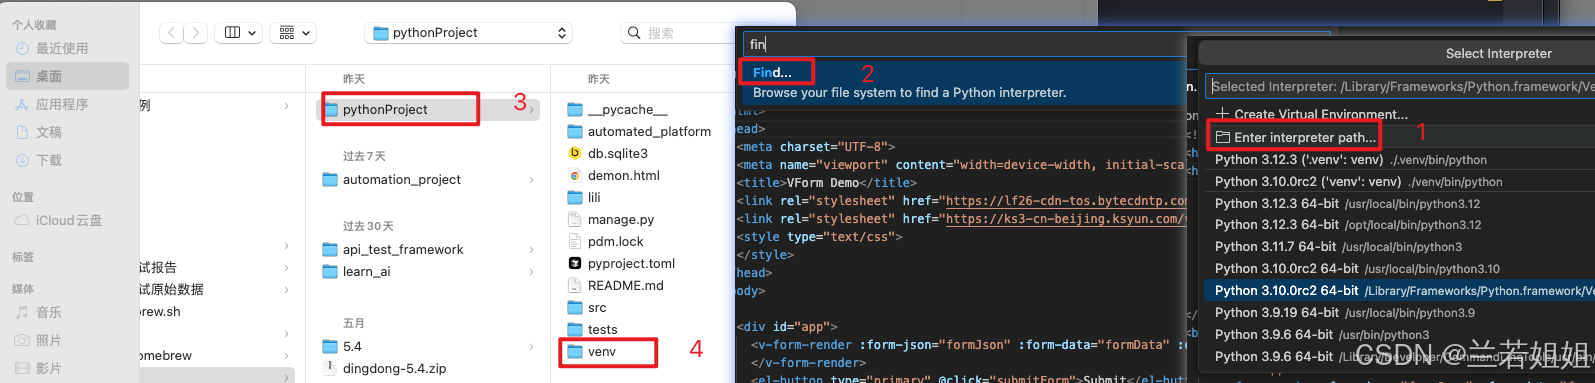Select 影片 in the Finder sidebar
Image resolution: width=1595 pixels, height=383 pixels.
(x=49, y=368)
